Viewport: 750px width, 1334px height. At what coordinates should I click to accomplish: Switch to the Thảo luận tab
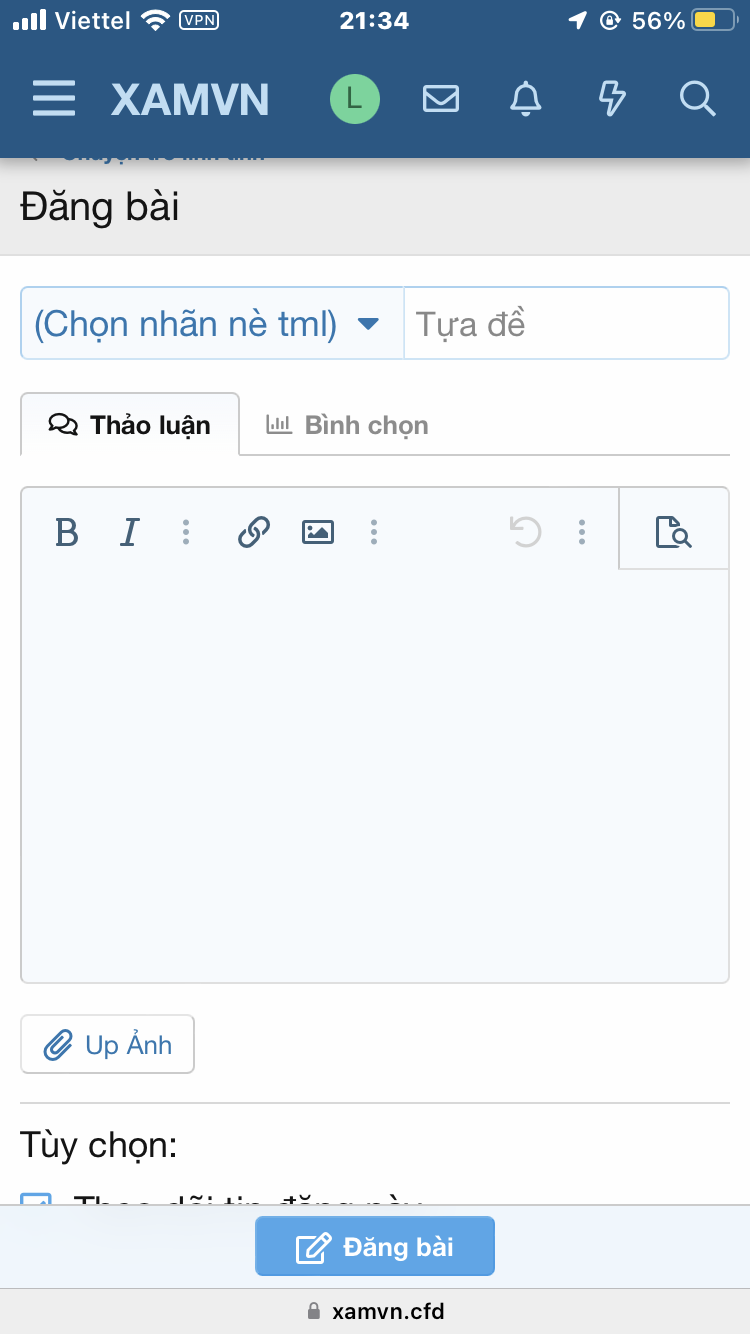130,425
